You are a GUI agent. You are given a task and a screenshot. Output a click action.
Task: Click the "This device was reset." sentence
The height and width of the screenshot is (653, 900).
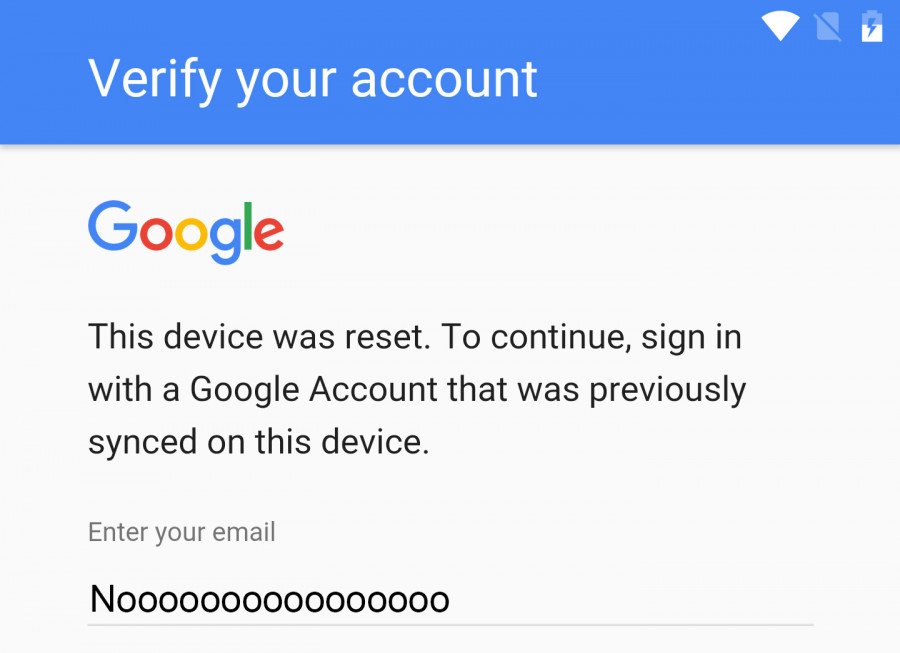[x=258, y=336]
